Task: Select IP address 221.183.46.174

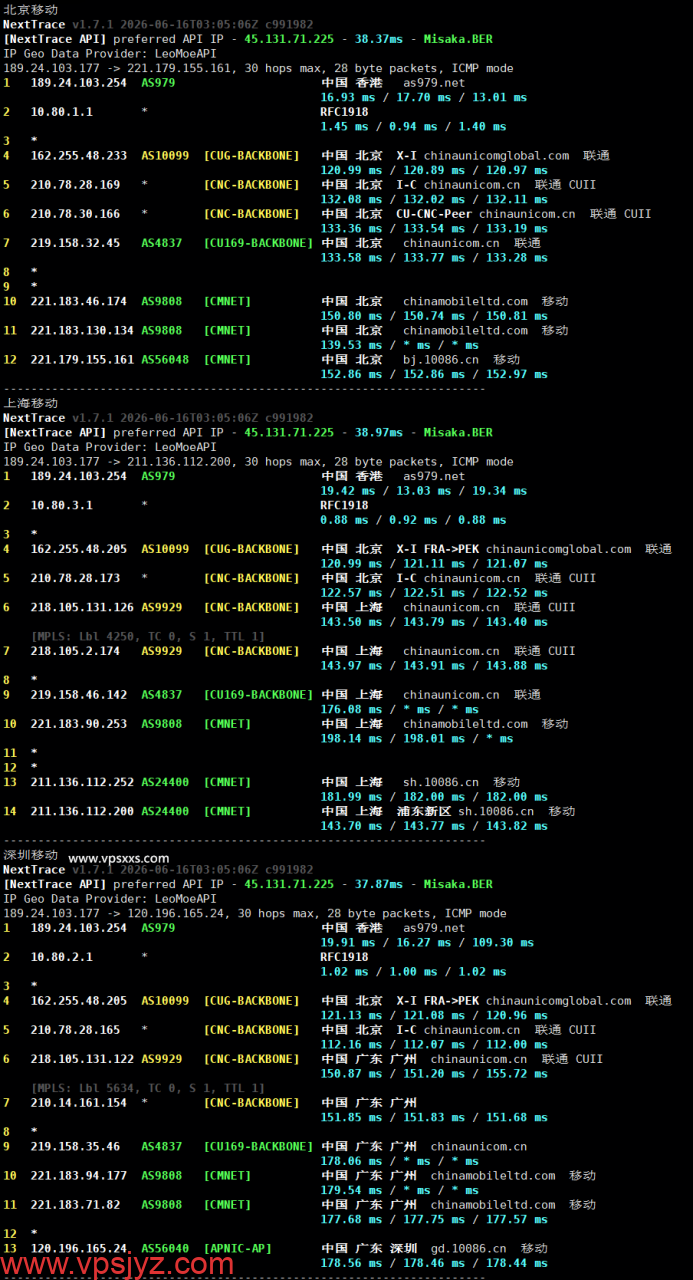Action: tap(79, 301)
